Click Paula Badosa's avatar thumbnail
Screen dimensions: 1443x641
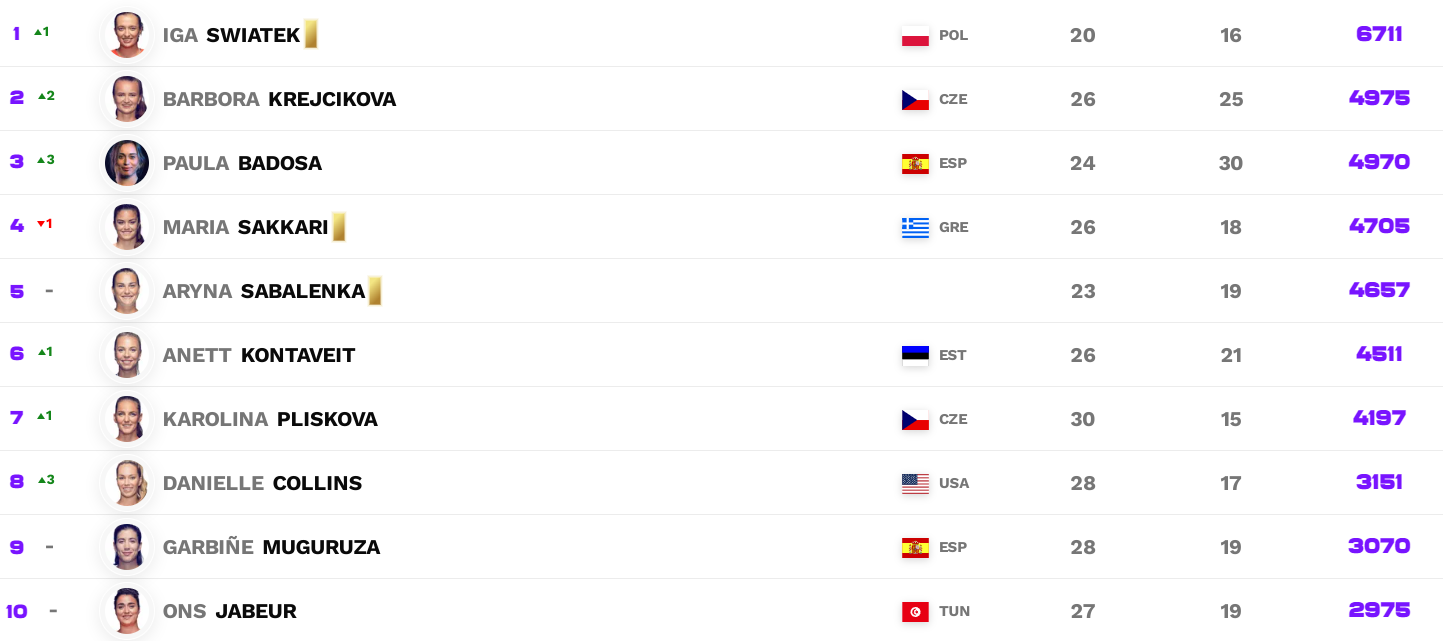[x=127, y=163]
